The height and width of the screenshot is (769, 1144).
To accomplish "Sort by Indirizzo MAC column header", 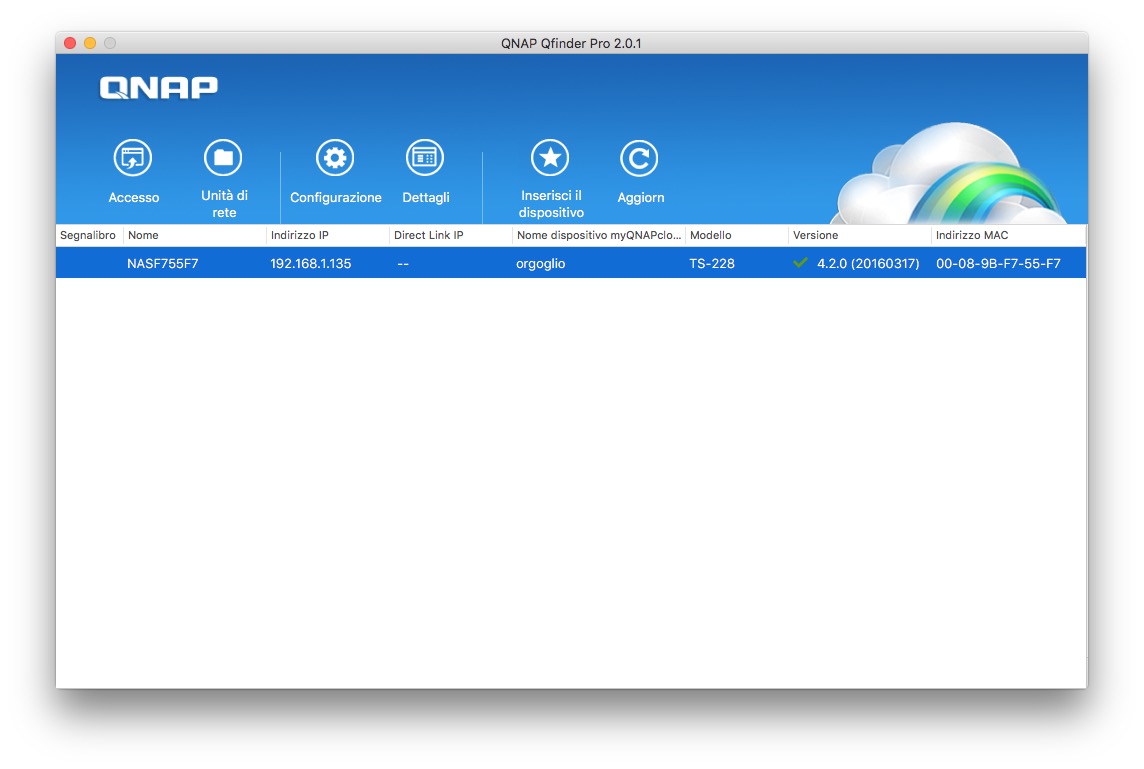I will tap(1008, 235).
